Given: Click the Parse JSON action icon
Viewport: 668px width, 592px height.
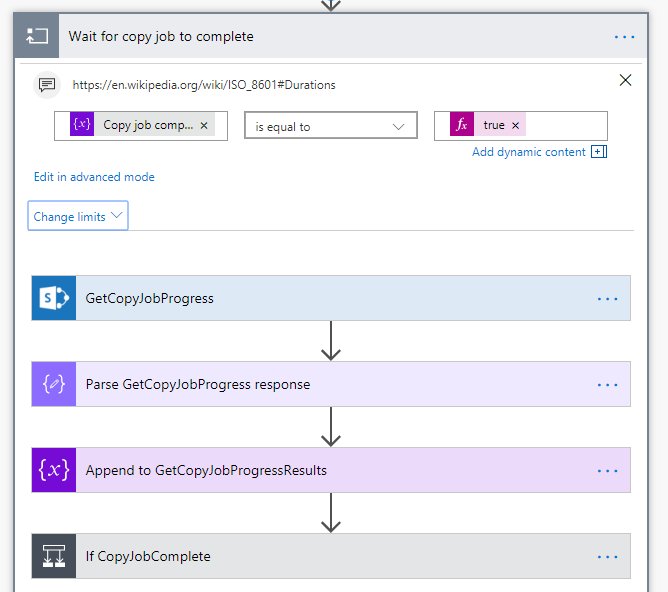Looking at the screenshot, I should click(54, 384).
